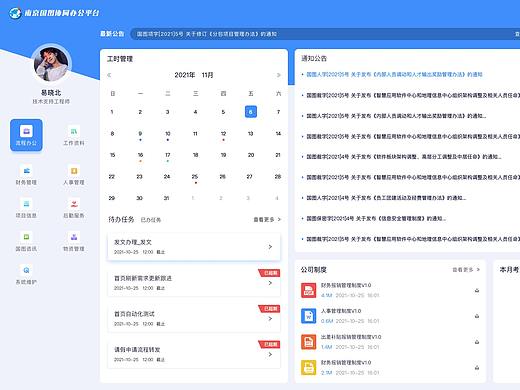Click the user avatar photo

click(51, 64)
